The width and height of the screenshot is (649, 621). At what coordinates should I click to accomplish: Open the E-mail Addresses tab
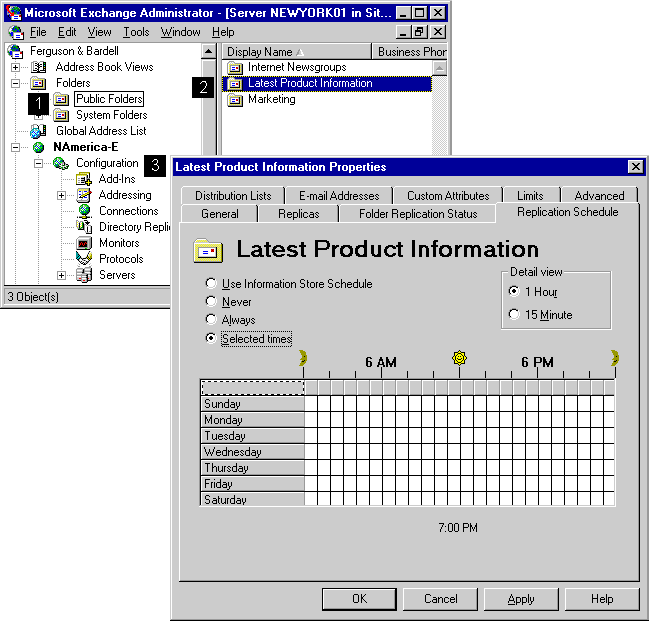[339, 195]
